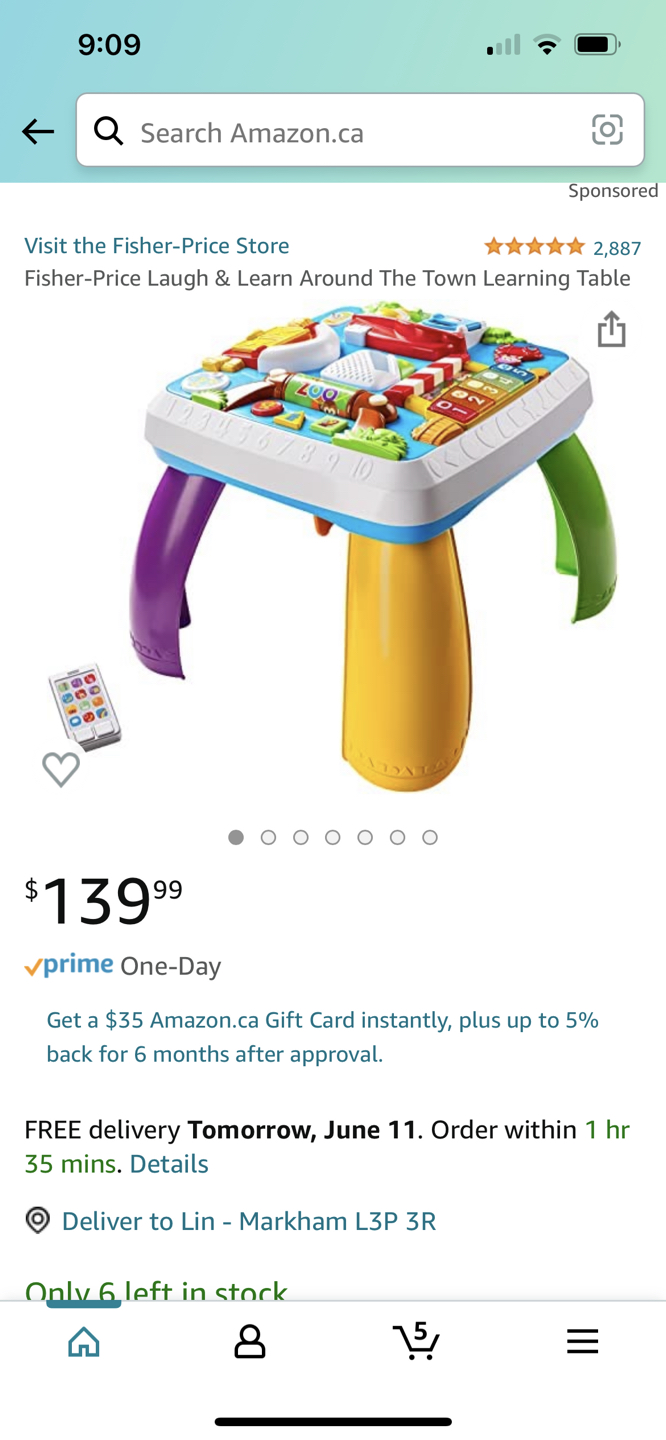Visit the Fisher-Price Store link
Viewport: 666px width, 1440px height.
(x=157, y=245)
